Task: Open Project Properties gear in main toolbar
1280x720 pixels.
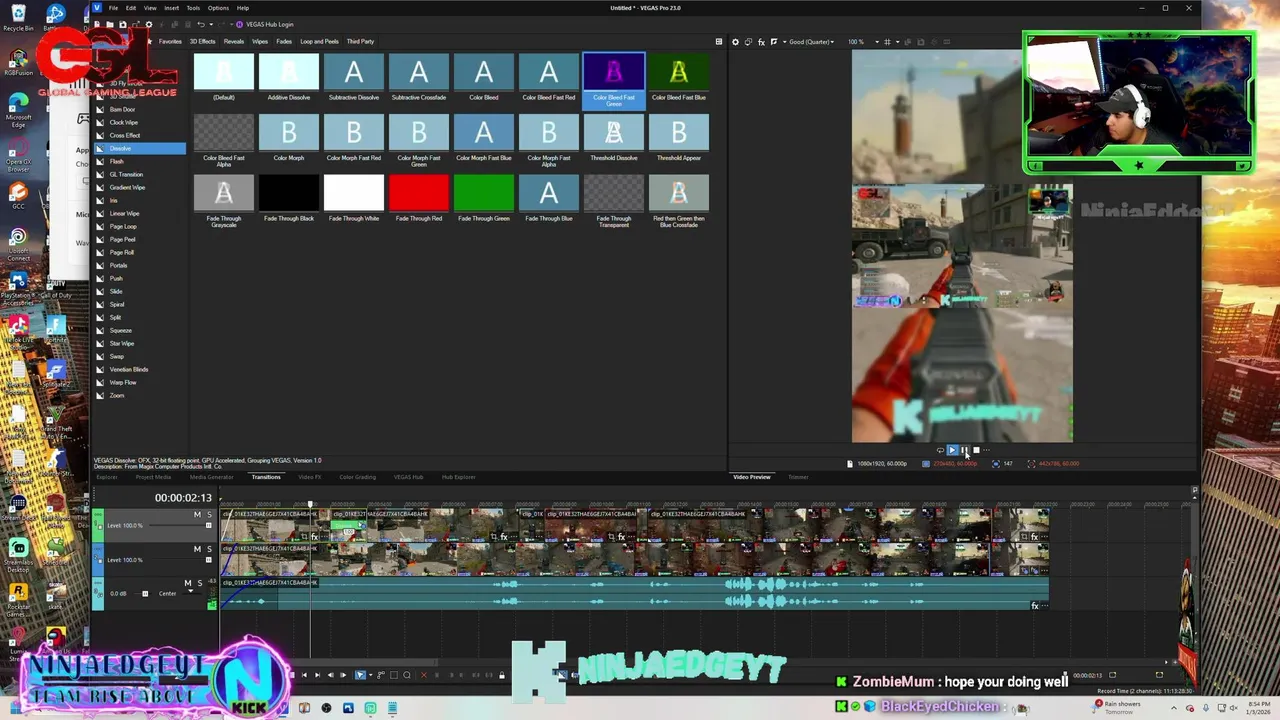Action: click(x=149, y=24)
